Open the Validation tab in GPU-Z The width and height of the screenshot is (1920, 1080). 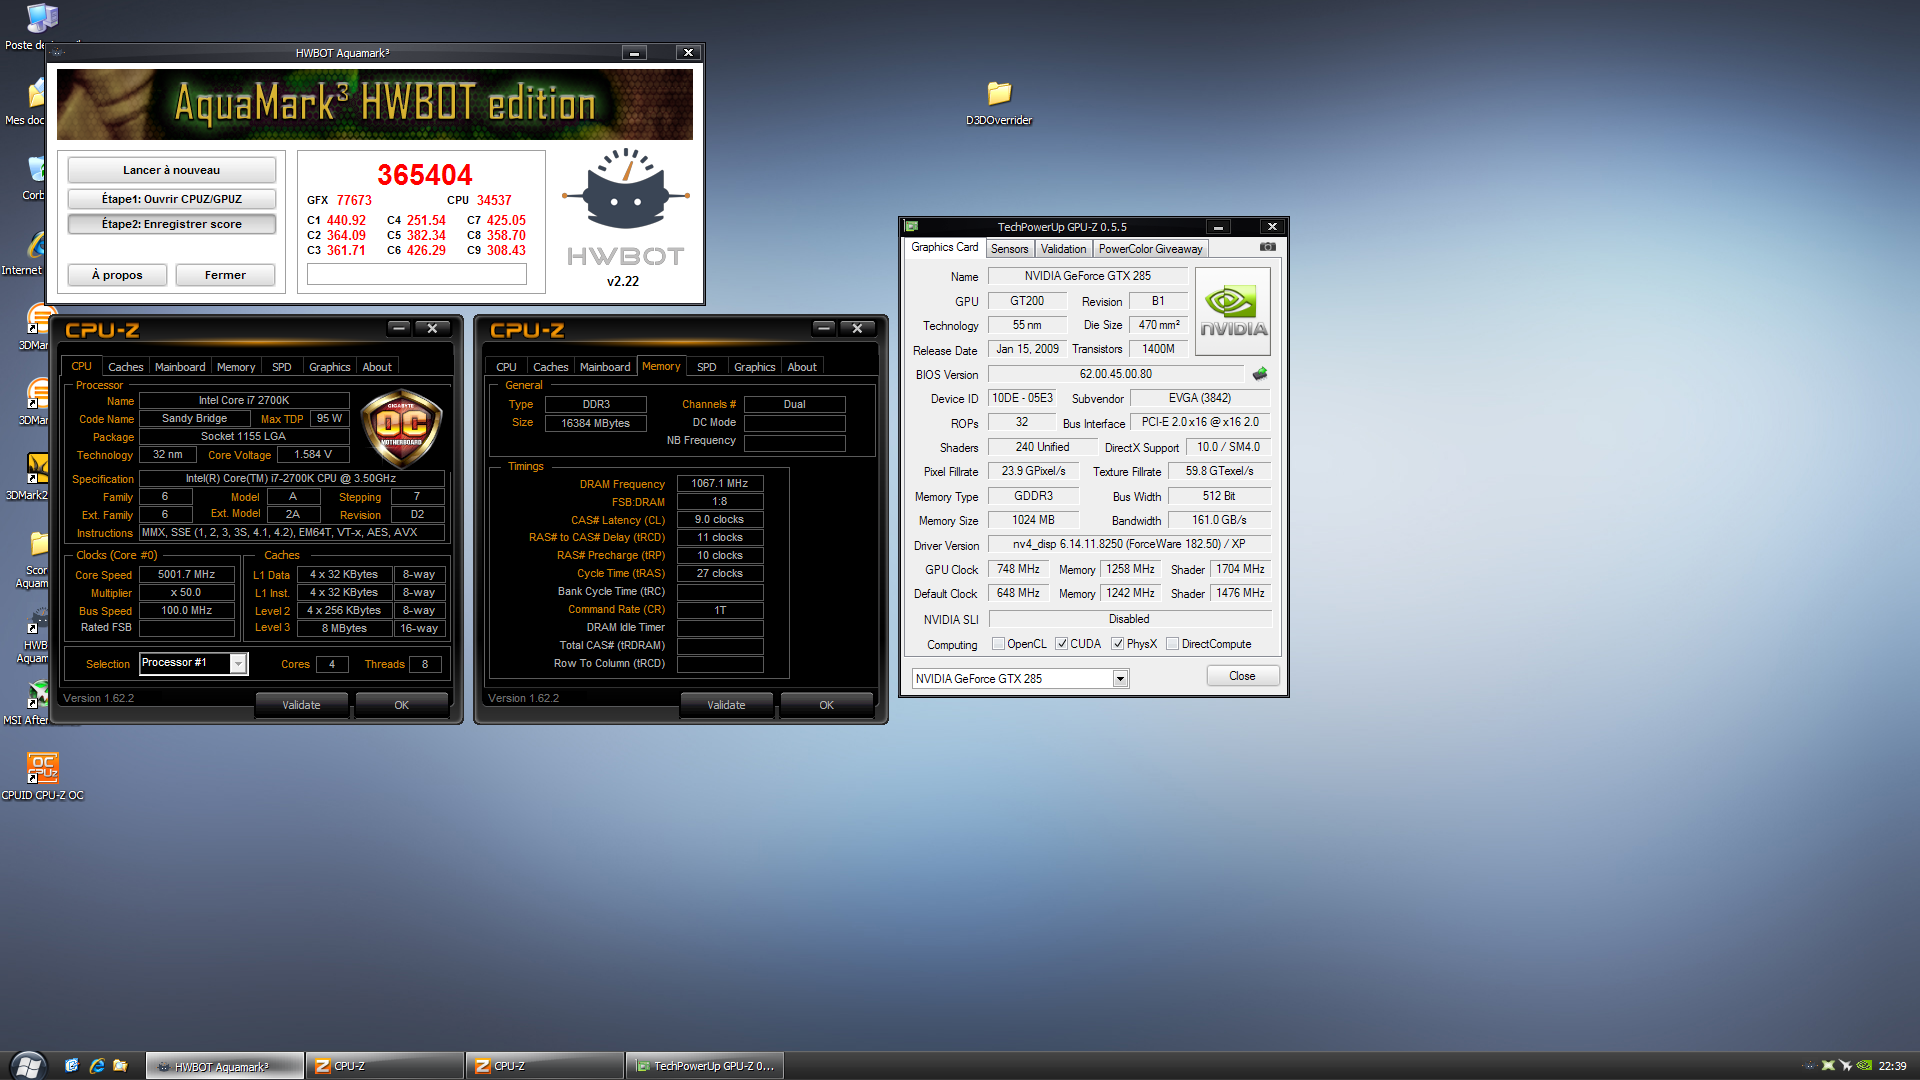(x=1063, y=249)
